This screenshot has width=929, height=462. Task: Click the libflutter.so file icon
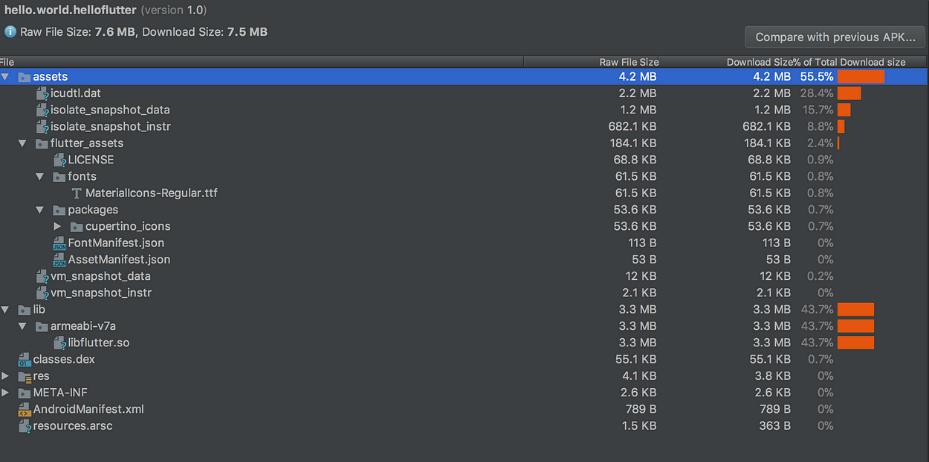click(x=59, y=343)
